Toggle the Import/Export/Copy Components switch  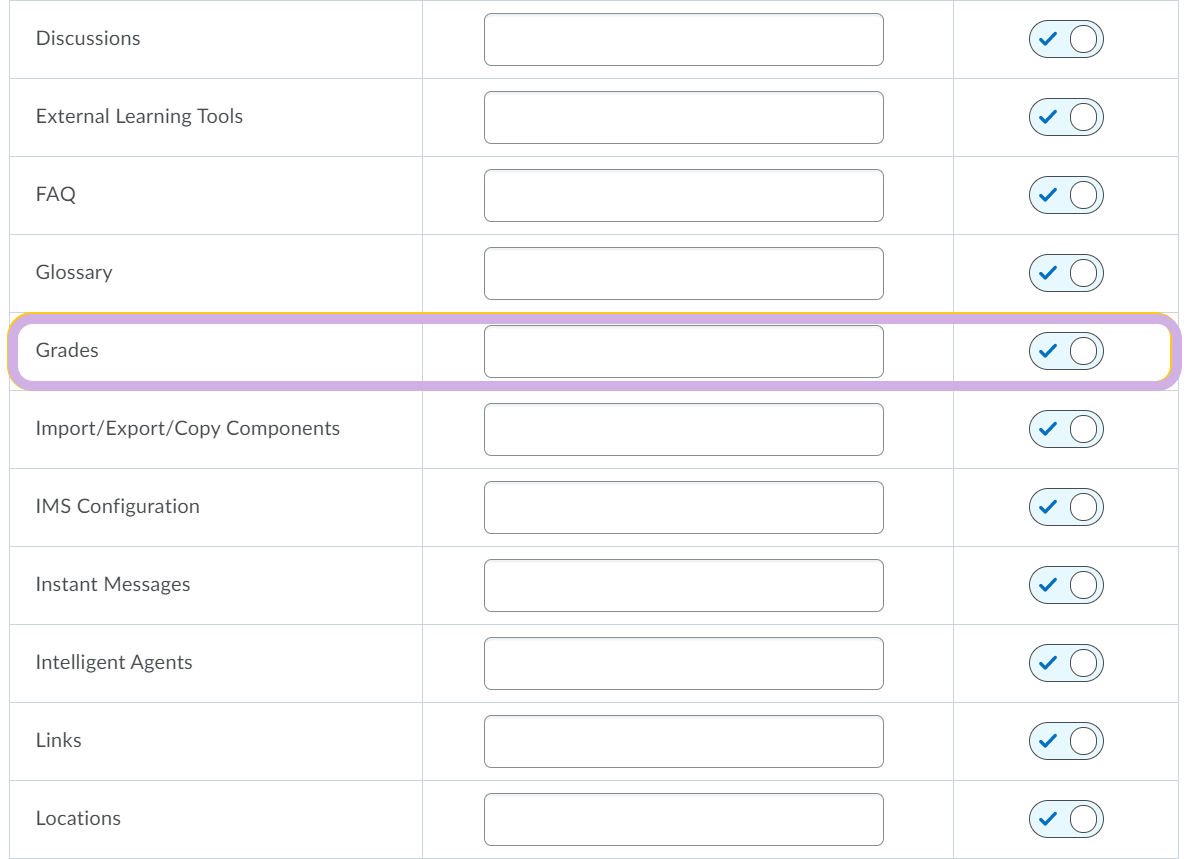tap(1065, 429)
